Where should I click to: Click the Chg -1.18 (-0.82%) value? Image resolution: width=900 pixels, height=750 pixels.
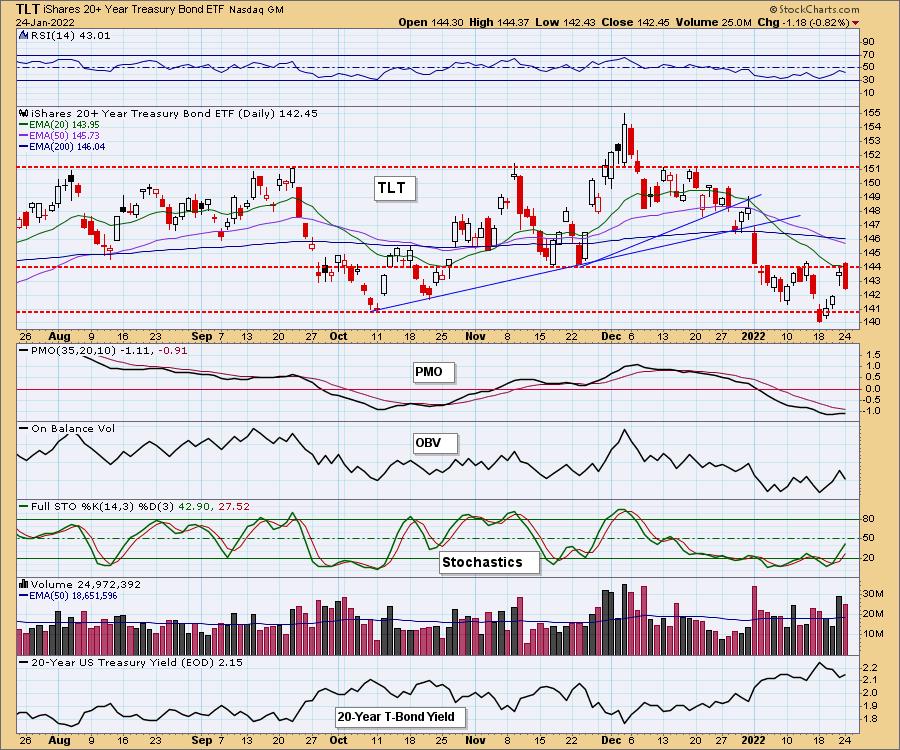coord(804,22)
